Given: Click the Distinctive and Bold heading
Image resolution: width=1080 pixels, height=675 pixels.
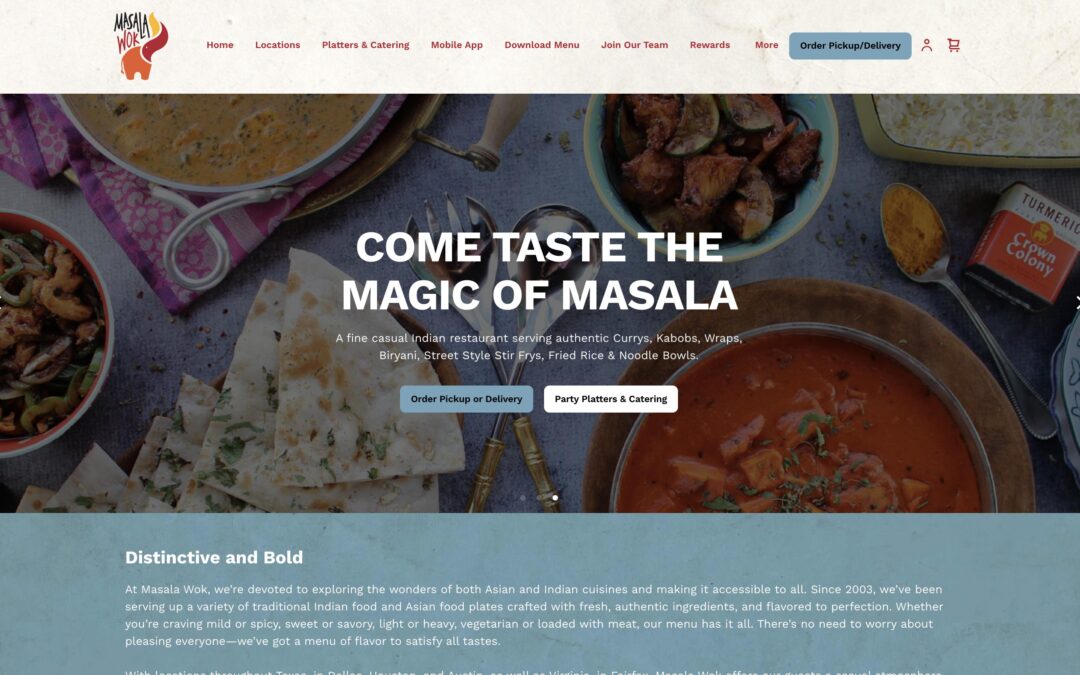Looking at the screenshot, I should click(x=214, y=557).
